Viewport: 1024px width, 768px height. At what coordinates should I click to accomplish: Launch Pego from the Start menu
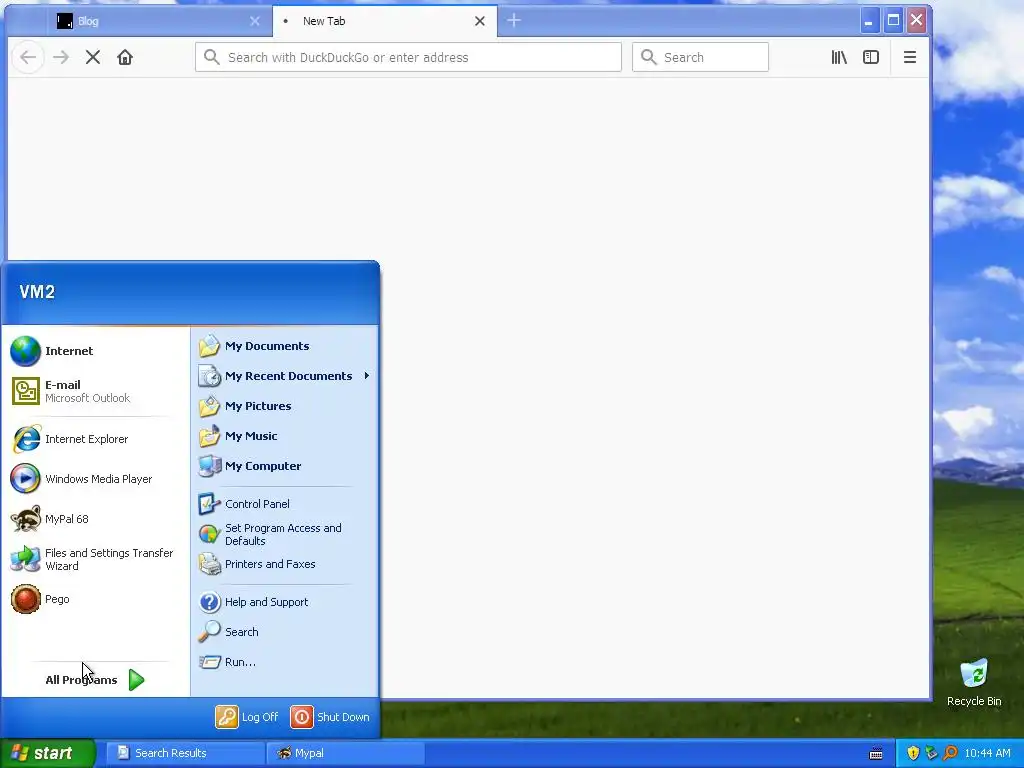pyautogui.click(x=95, y=599)
